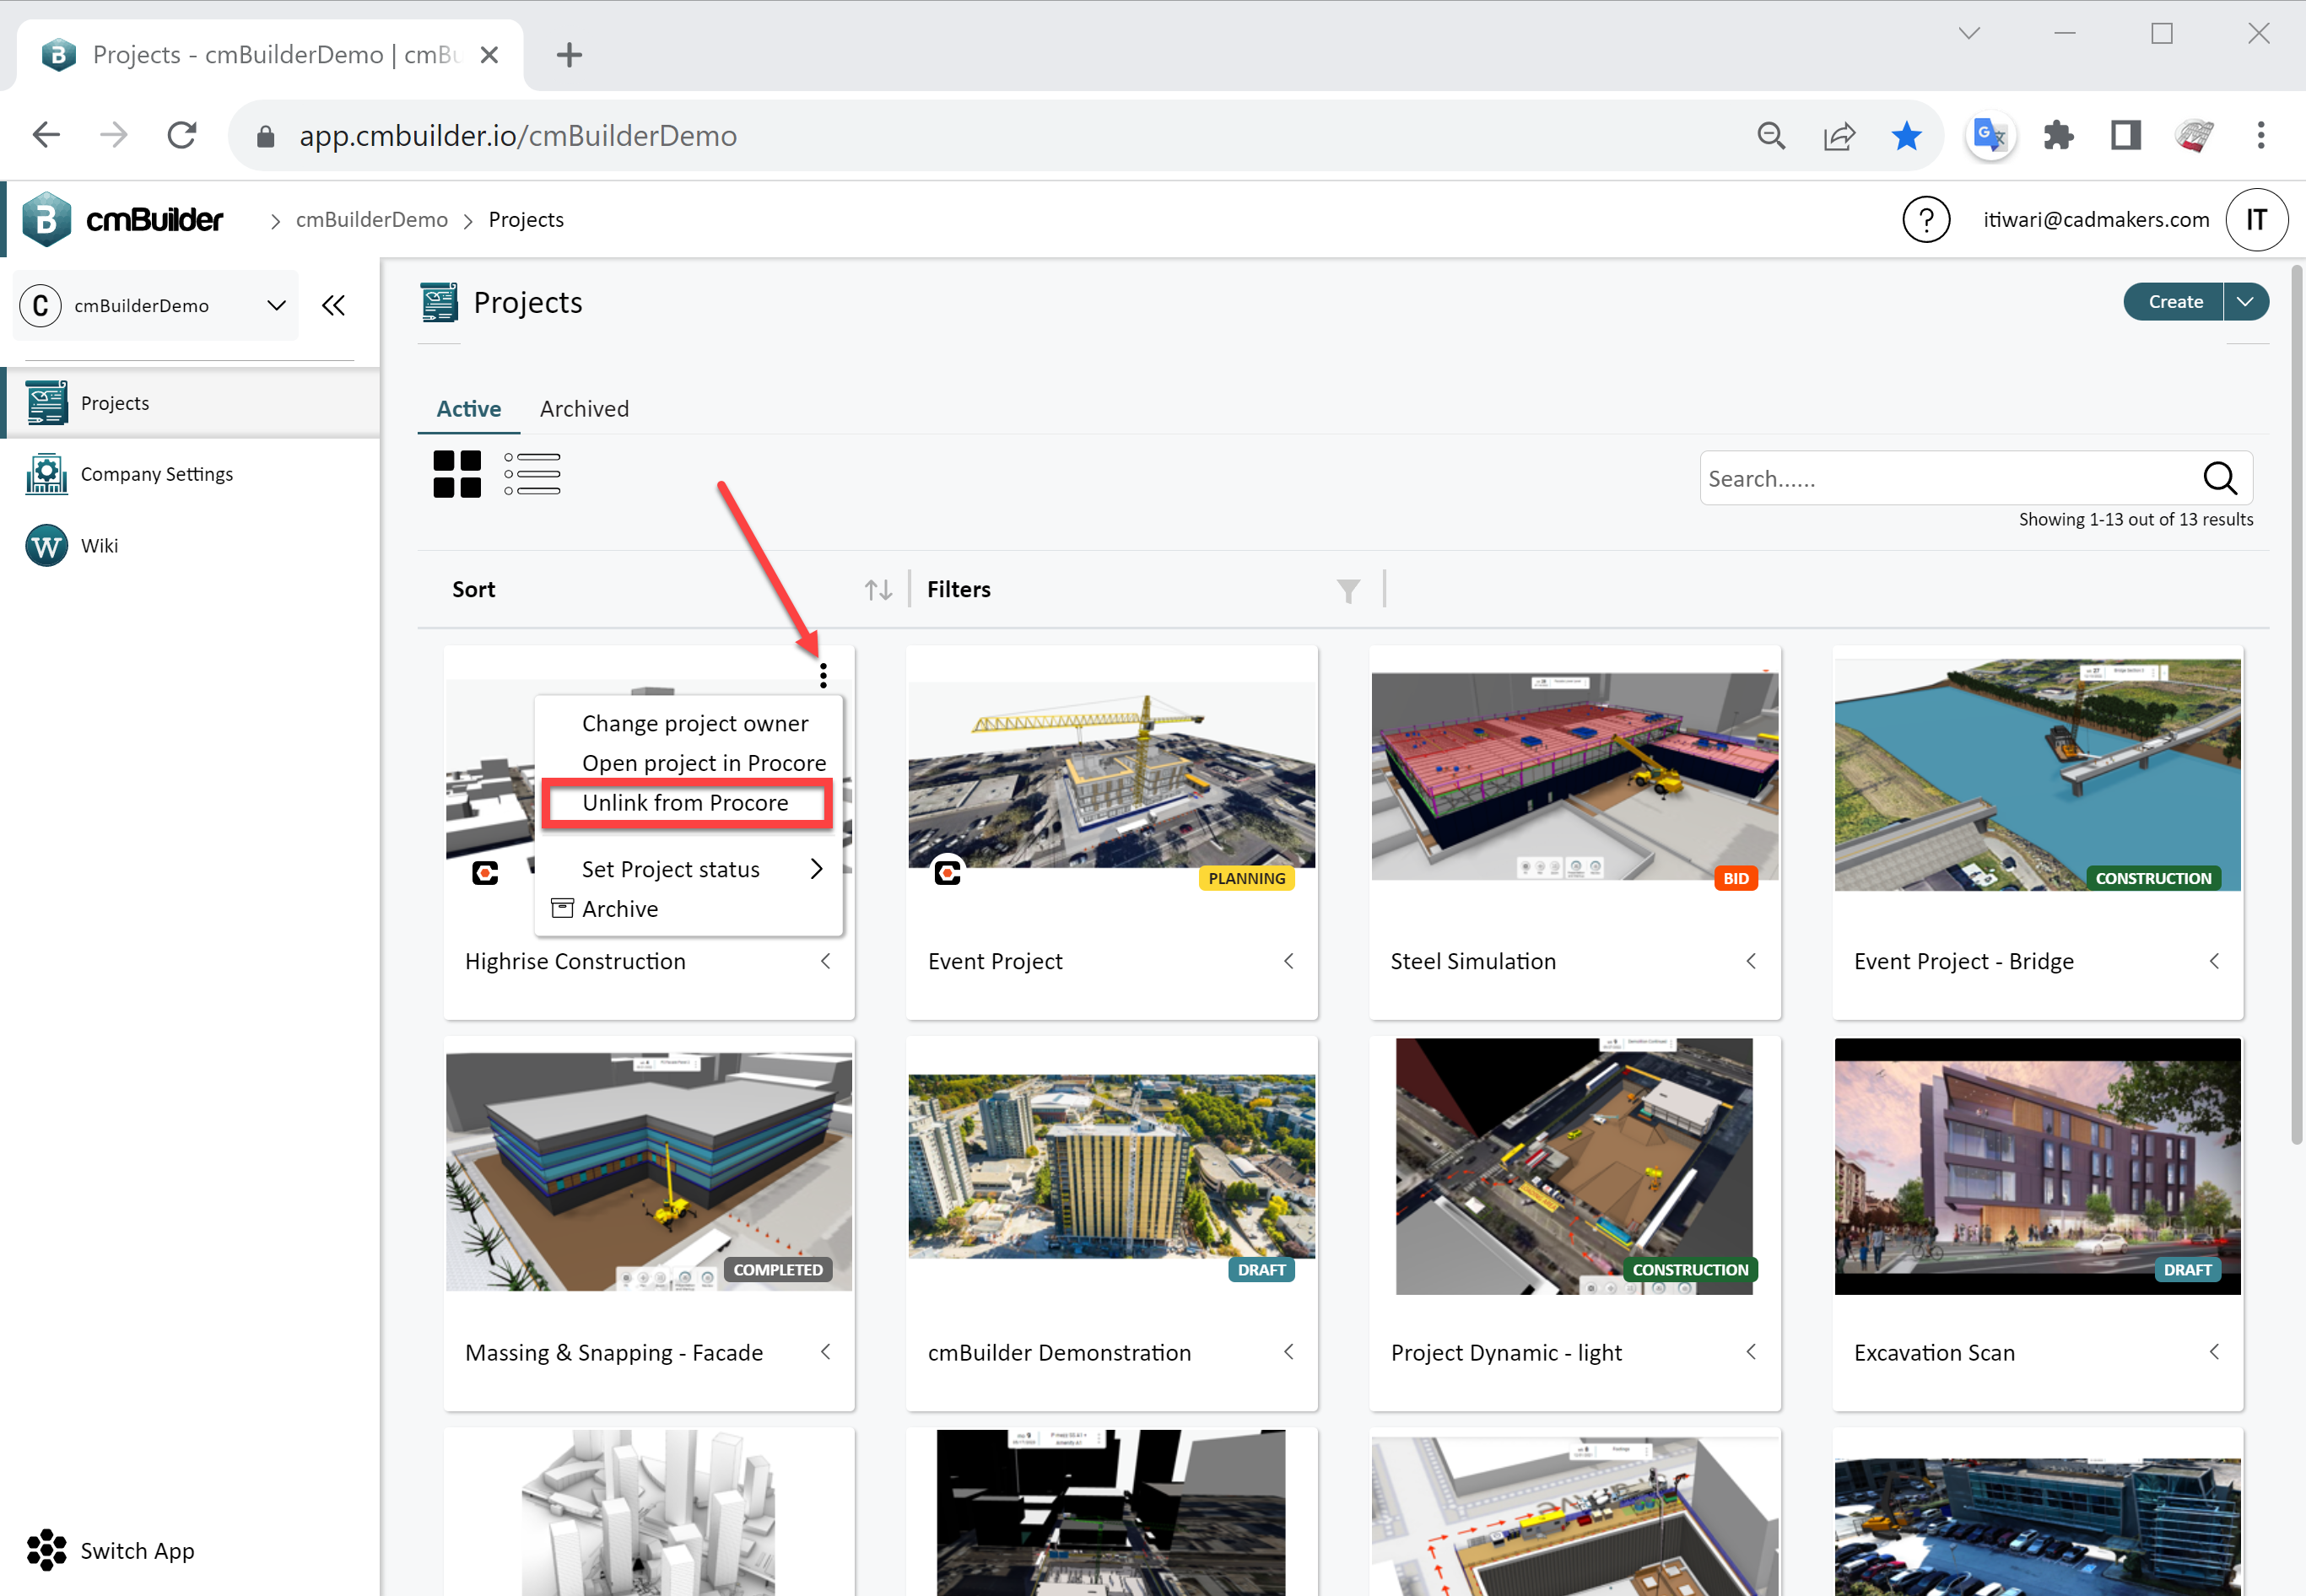The image size is (2306, 1596).
Task: Select Projects in the sidebar
Action: pos(190,403)
